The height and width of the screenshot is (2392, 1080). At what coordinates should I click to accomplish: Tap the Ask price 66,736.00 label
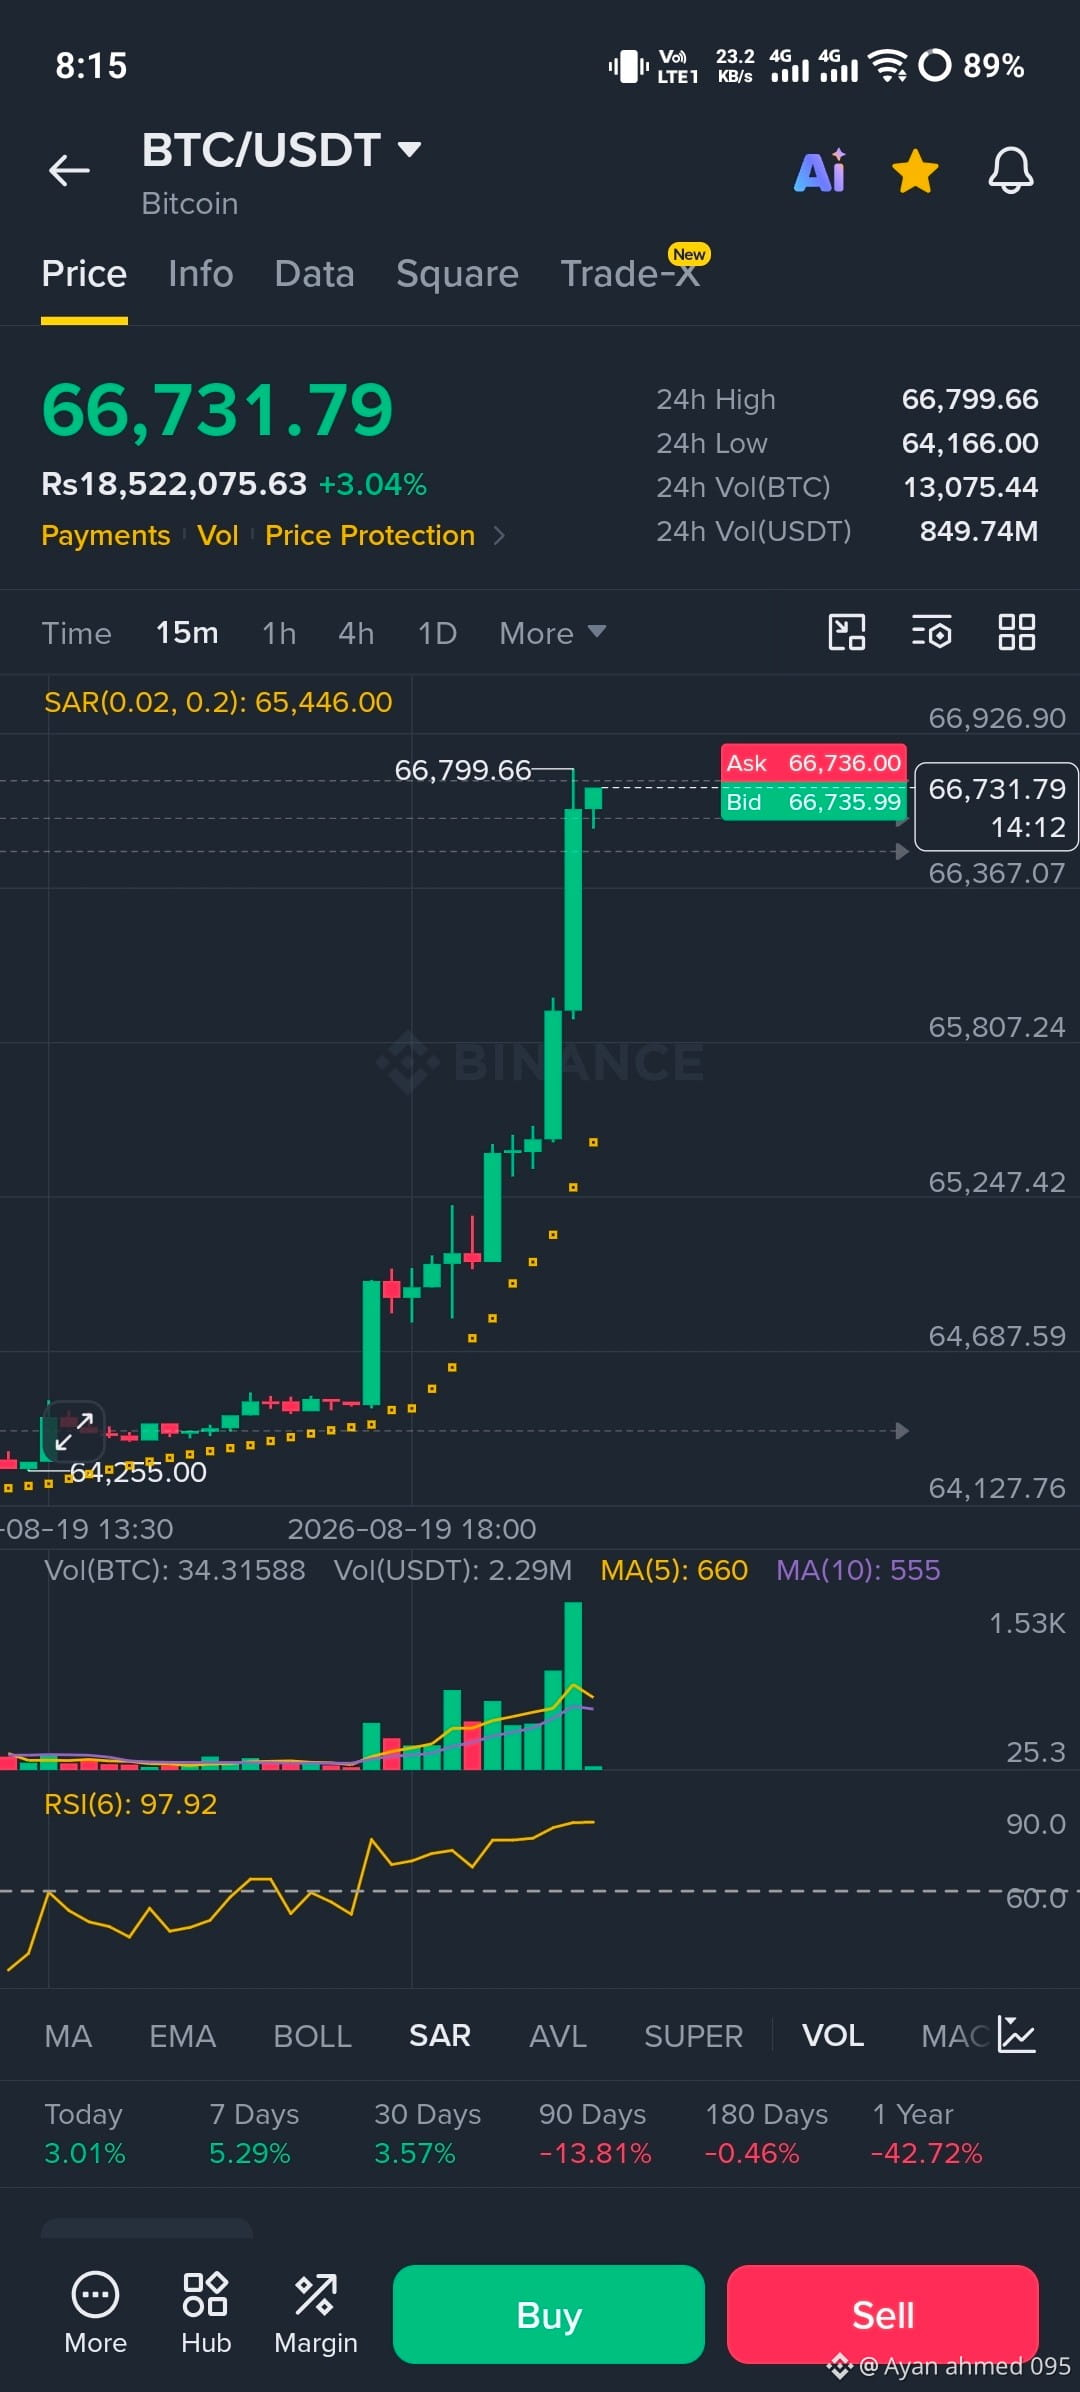pyautogui.click(x=814, y=763)
